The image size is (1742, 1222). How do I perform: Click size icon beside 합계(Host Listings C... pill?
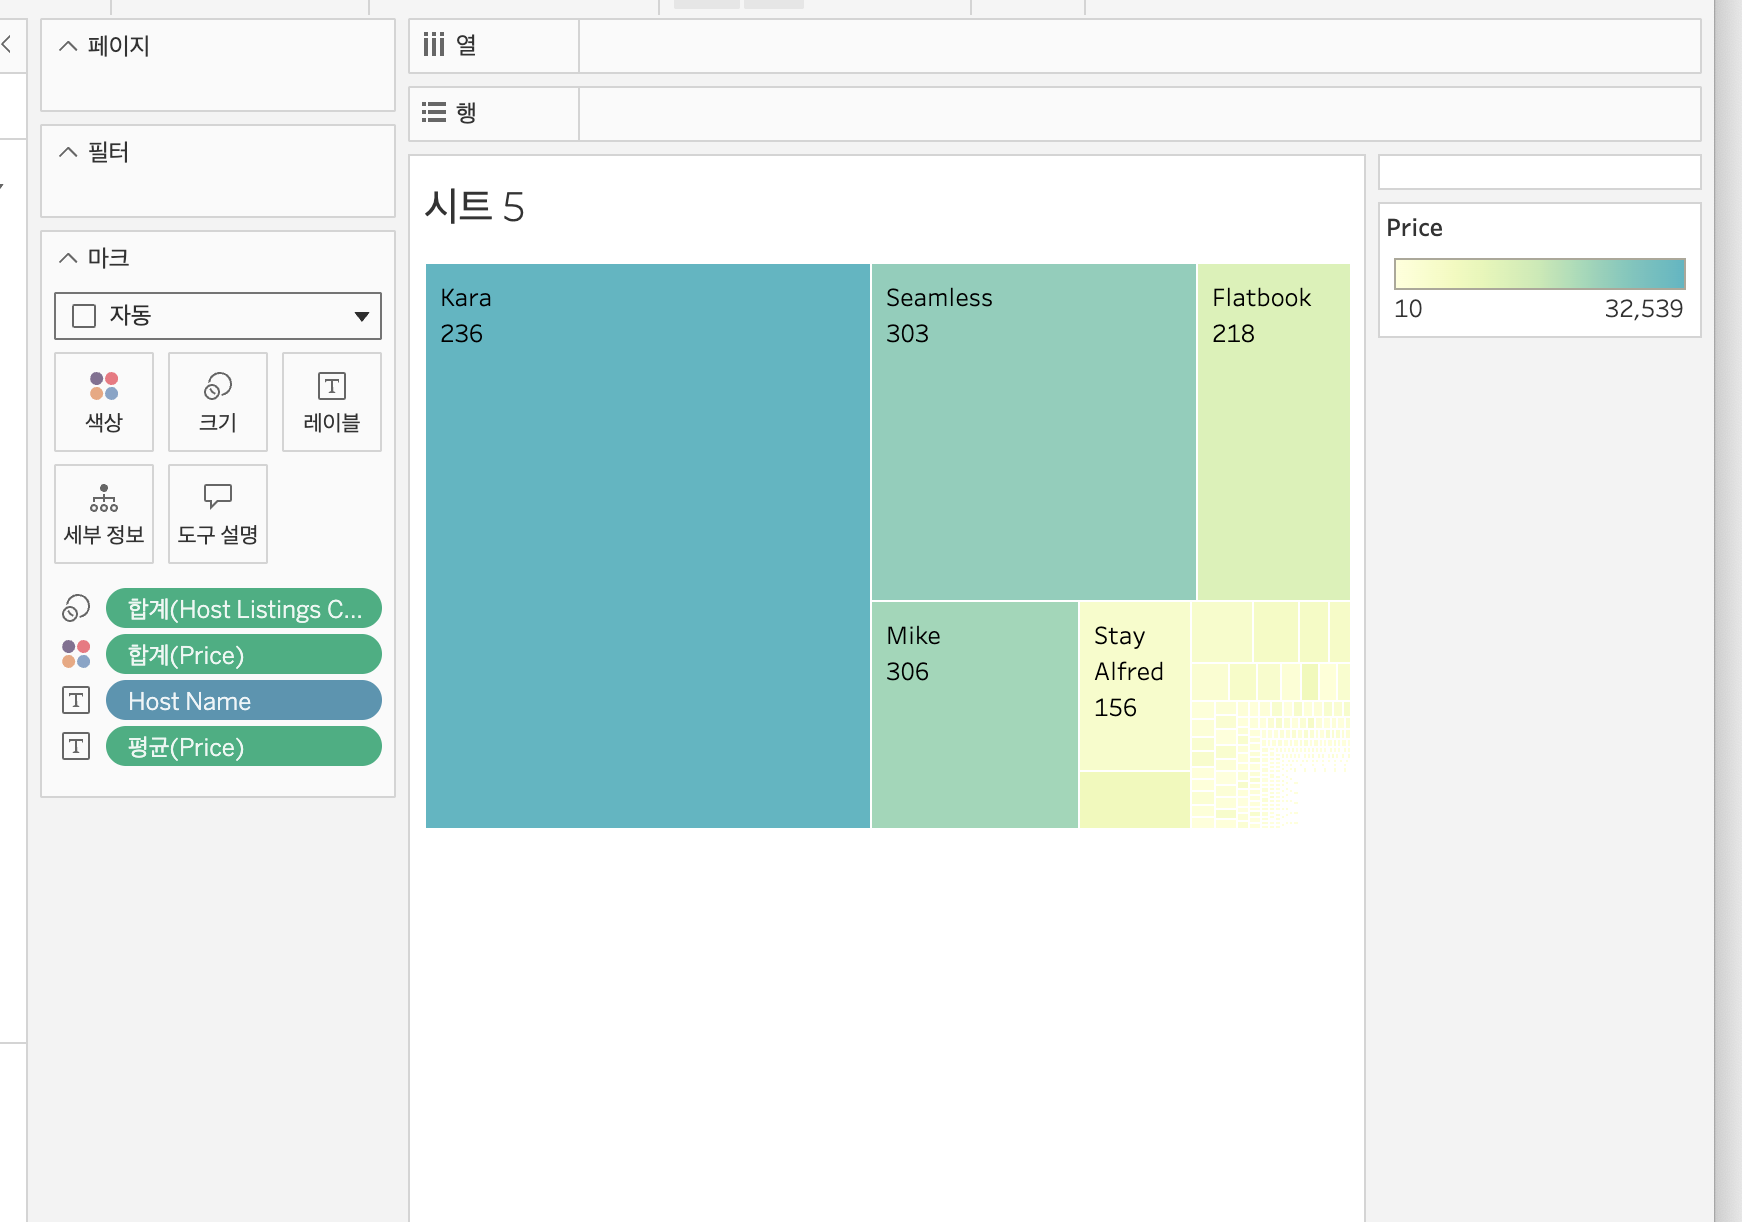[76, 608]
